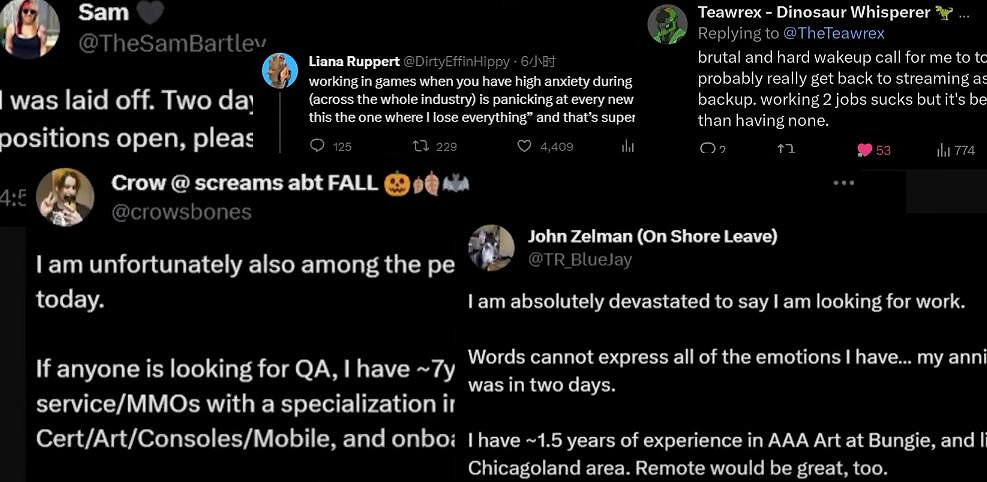This screenshot has width=987, height=482.
Task: Open Crow's profile picture
Action: pos(65,196)
